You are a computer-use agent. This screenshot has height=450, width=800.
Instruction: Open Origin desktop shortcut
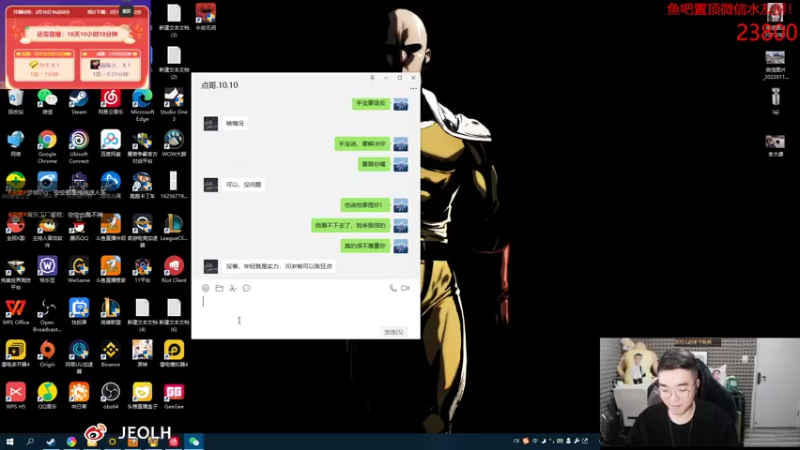(47, 354)
